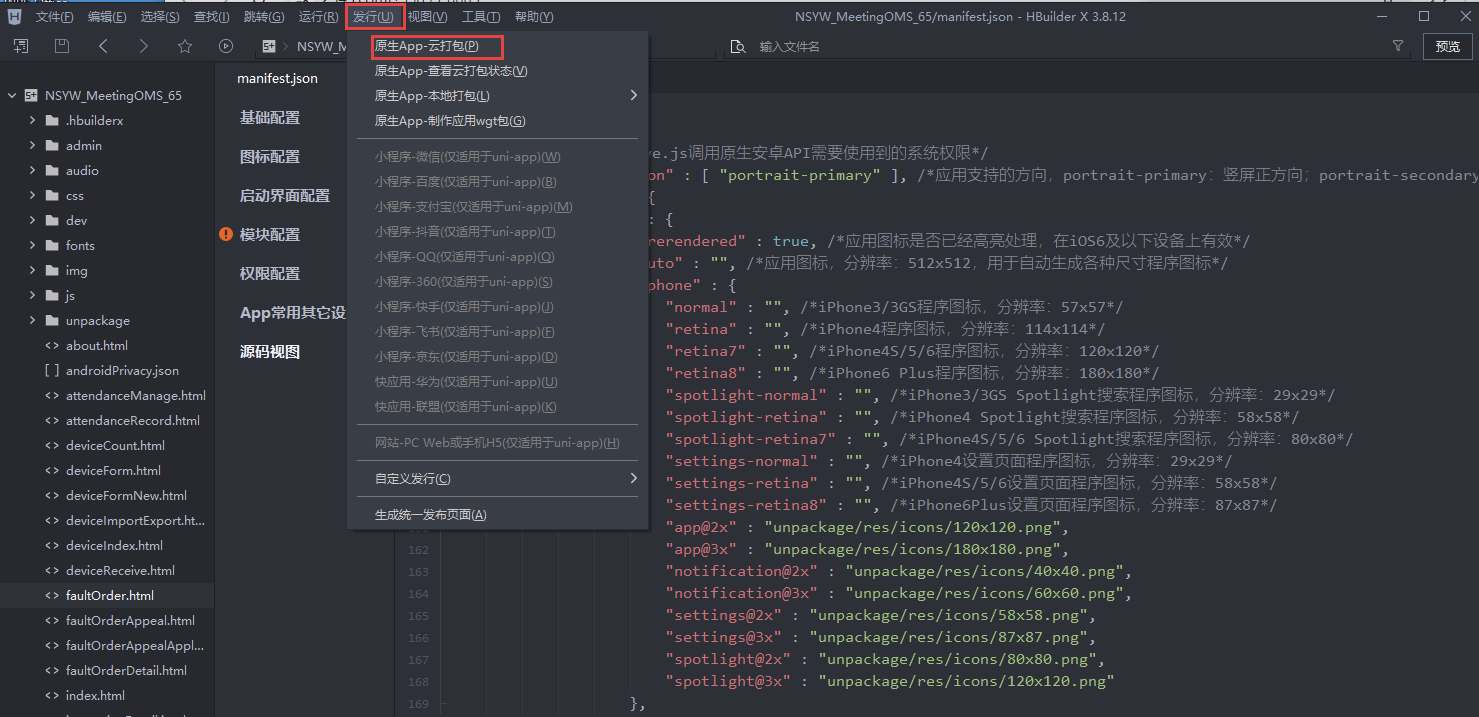This screenshot has width=1479, height=717.
Task: Open 源码视图 section
Action: pos(270,352)
